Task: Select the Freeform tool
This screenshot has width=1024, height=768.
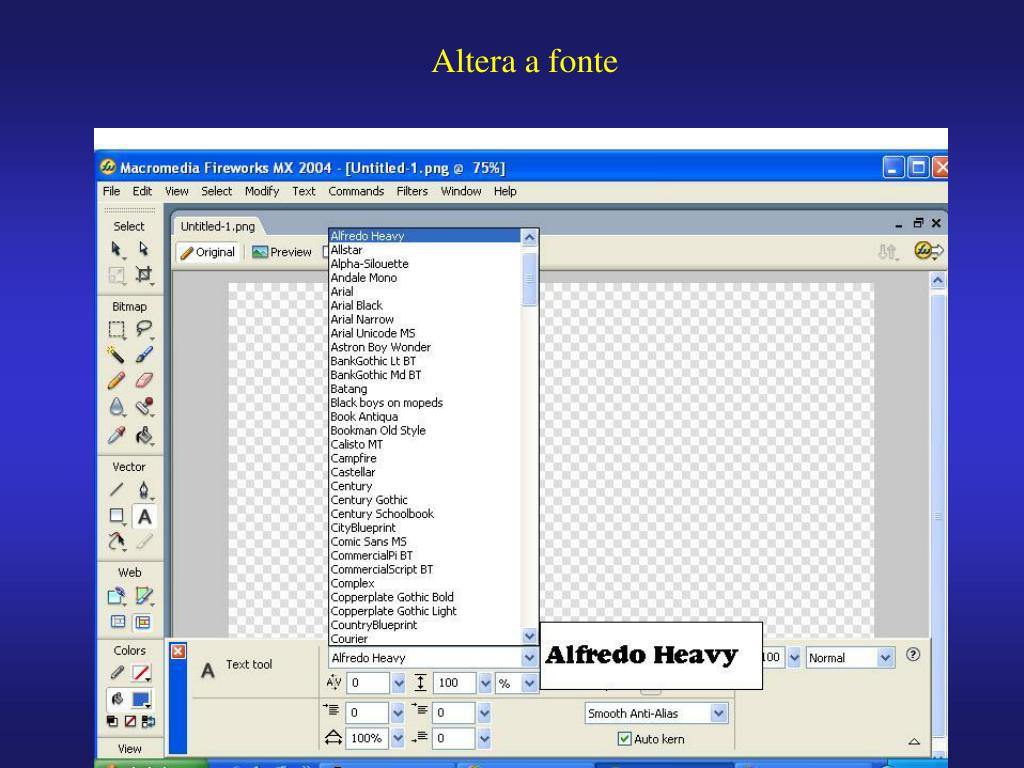Action: pyautogui.click(x=116, y=541)
